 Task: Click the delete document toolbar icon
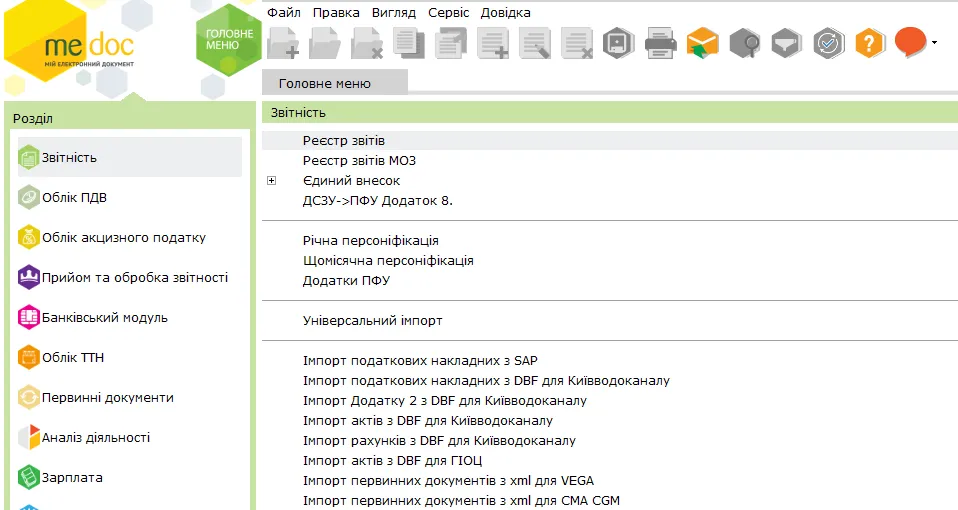[x=367, y=43]
